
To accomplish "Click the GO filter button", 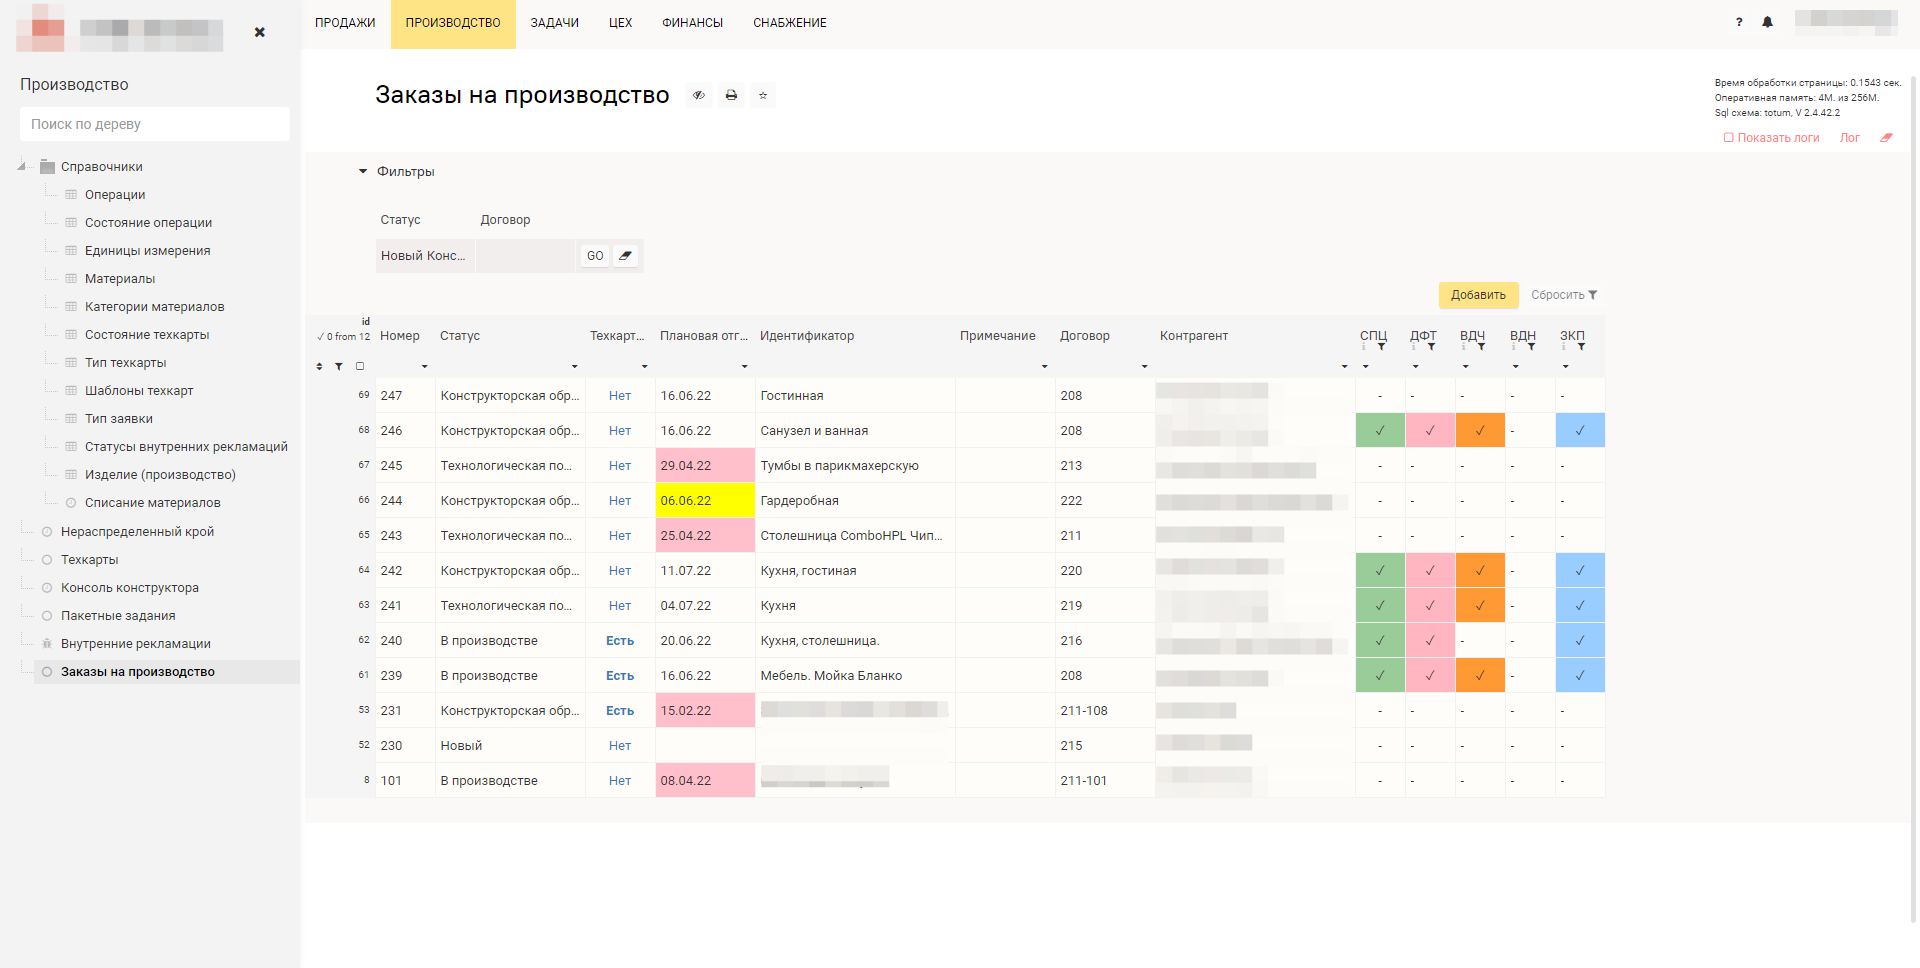I will [595, 256].
